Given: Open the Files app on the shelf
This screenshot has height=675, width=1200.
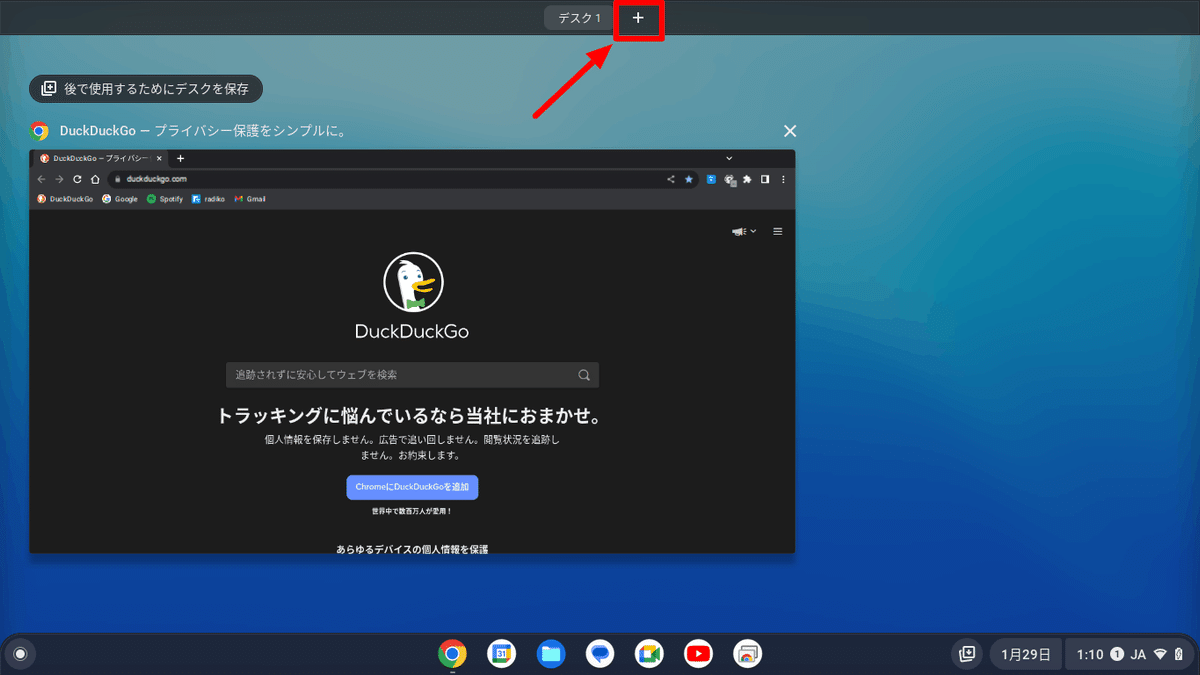Looking at the screenshot, I should click(x=551, y=654).
